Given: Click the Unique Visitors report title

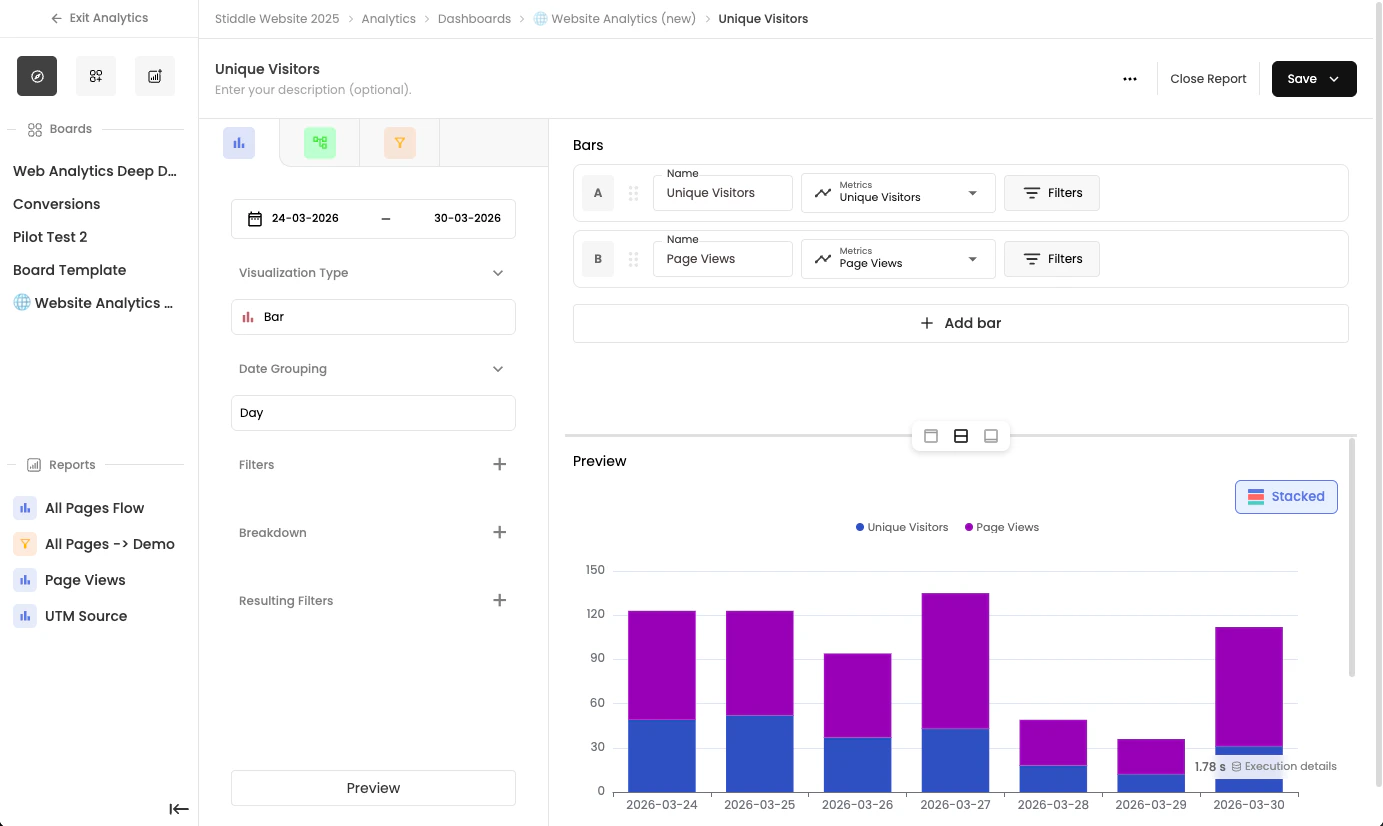Looking at the screenshot, I should [267, 69].
